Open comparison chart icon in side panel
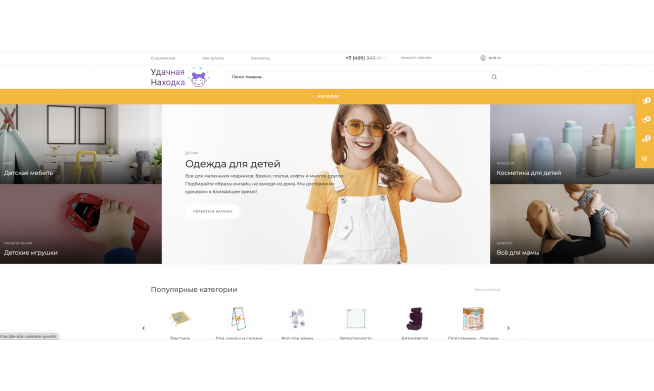This screenshot has height=391, width=654. pos(645,139)
